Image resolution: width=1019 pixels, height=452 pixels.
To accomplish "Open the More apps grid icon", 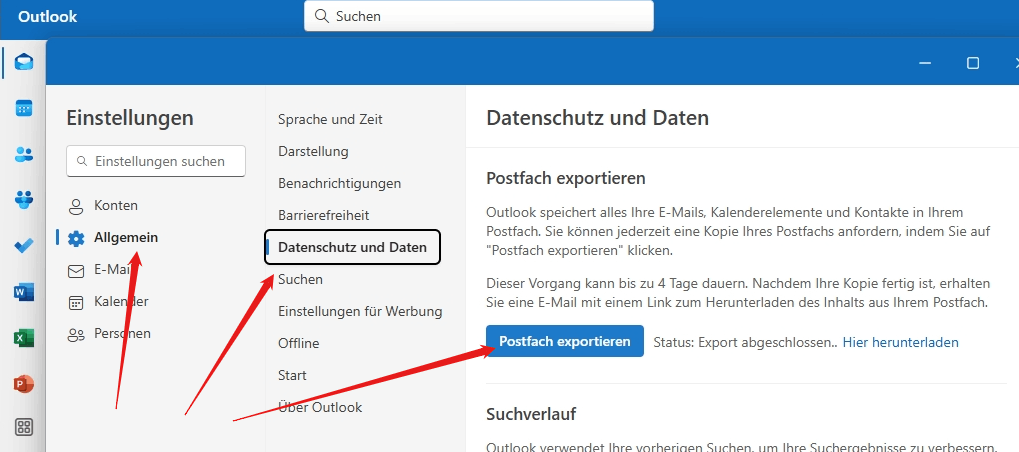I will [24, 427].
